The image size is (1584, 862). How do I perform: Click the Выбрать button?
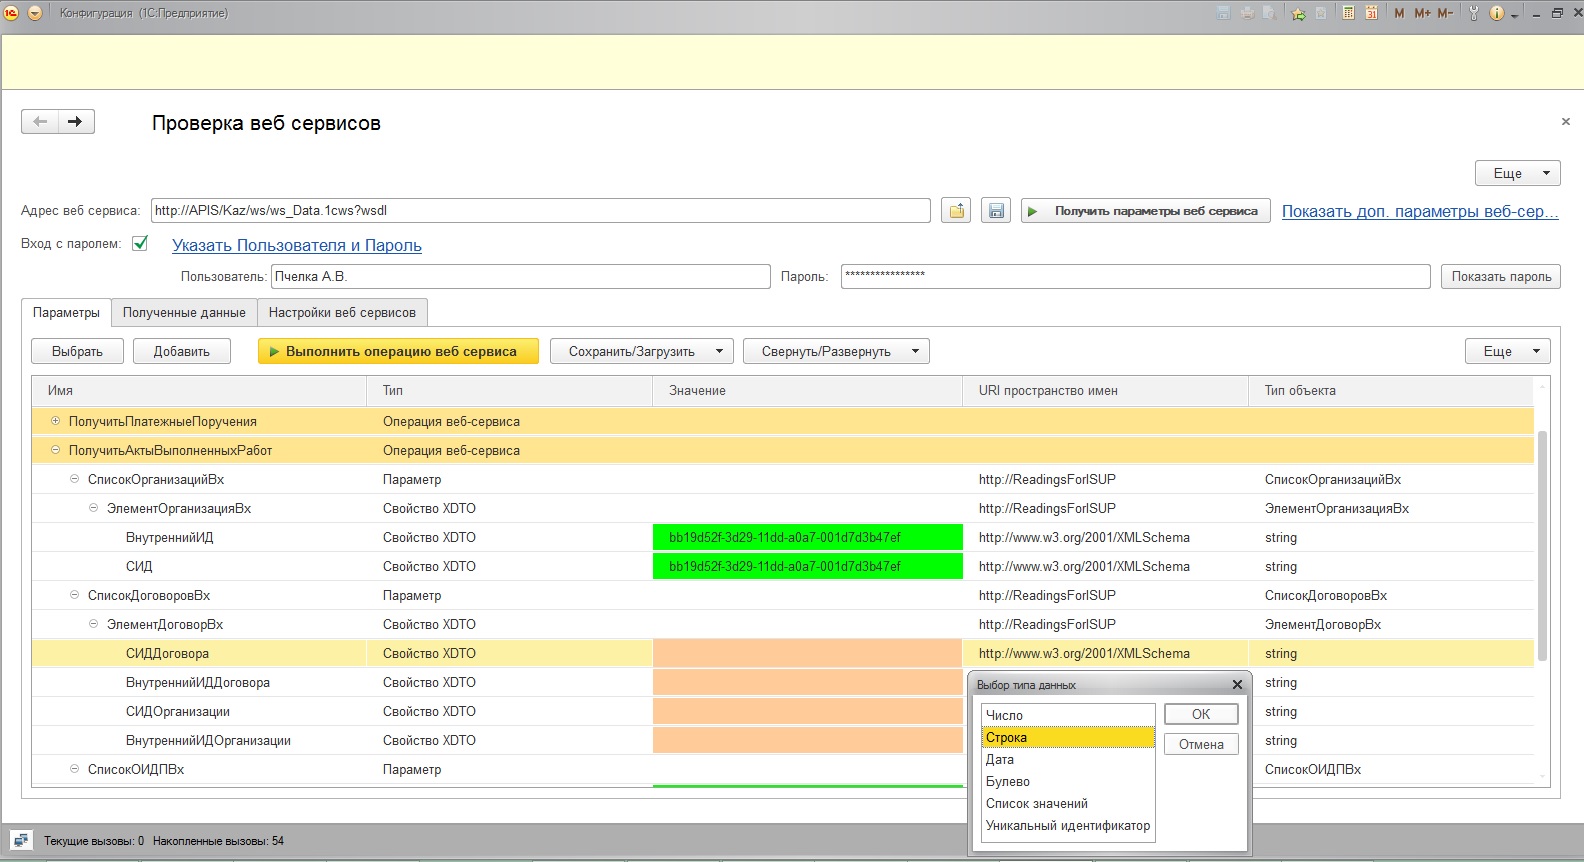tap(77, 351)
